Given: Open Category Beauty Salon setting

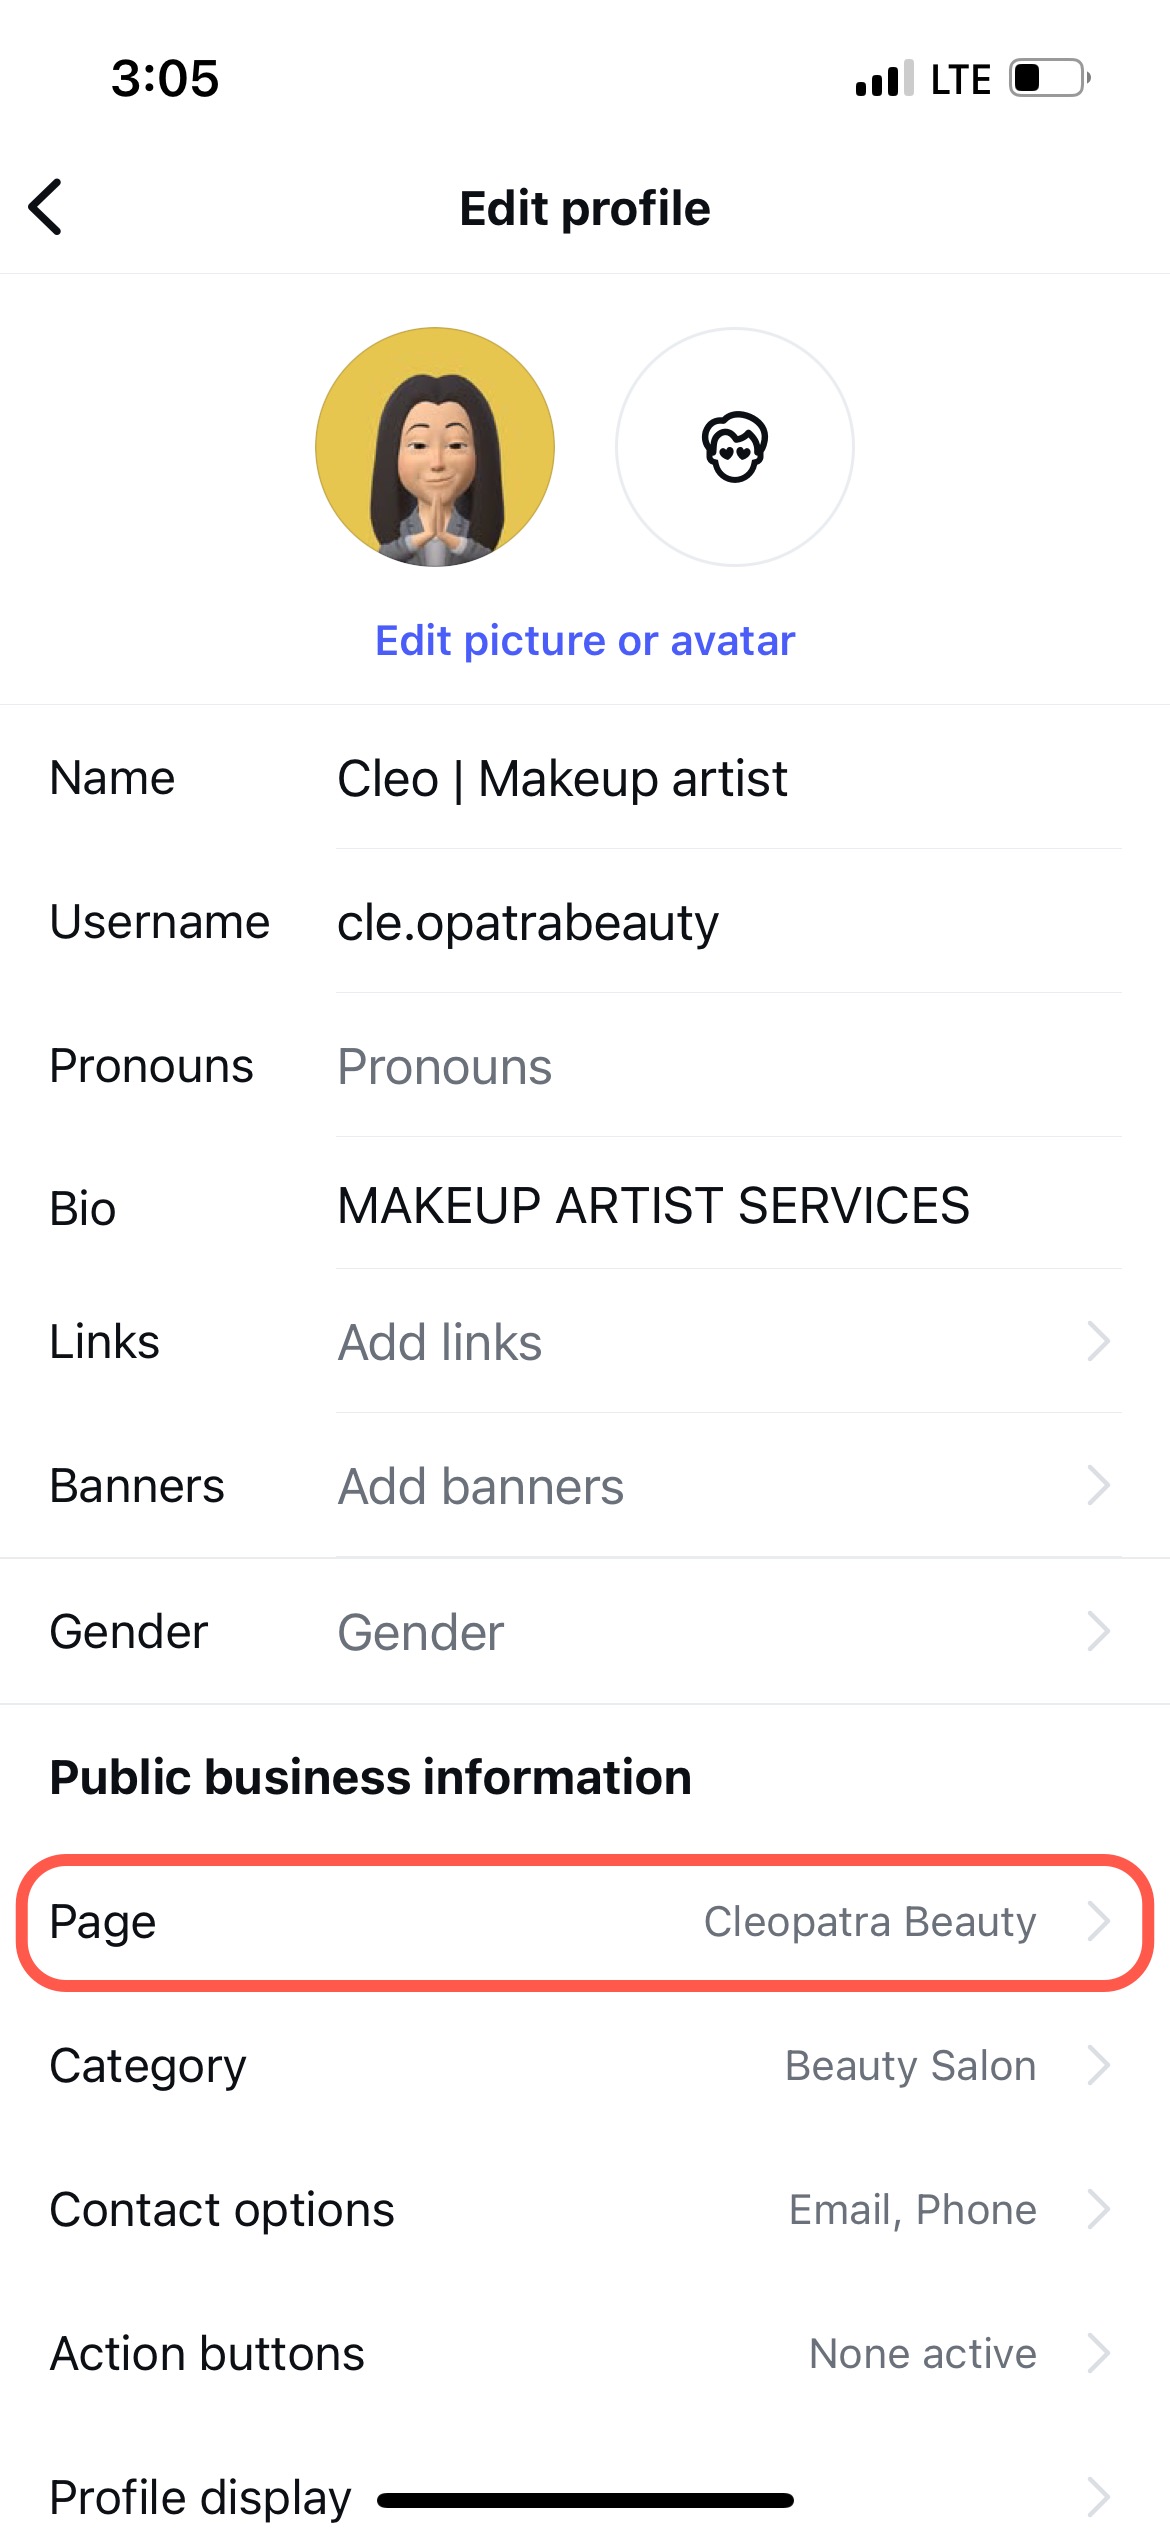Looking at the screenshot, I should point(585,2066).
